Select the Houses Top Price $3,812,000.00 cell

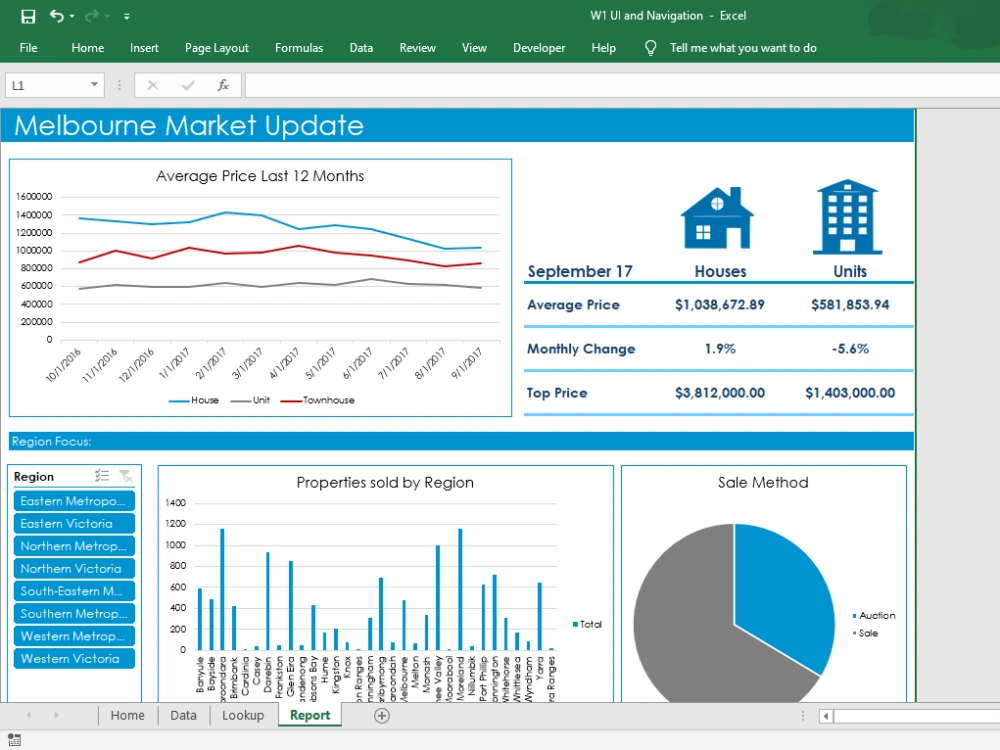pos(720,393)
